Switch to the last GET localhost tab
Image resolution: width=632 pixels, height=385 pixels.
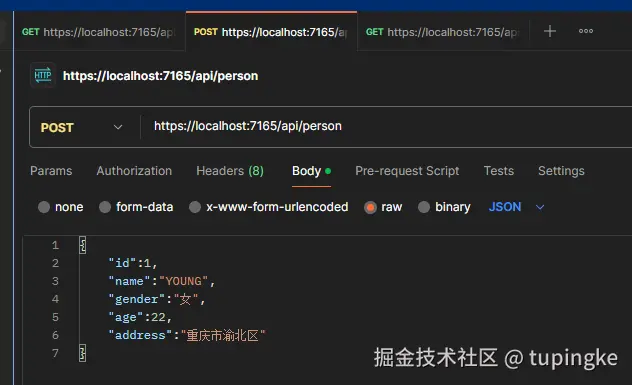[x=443, y=32]
